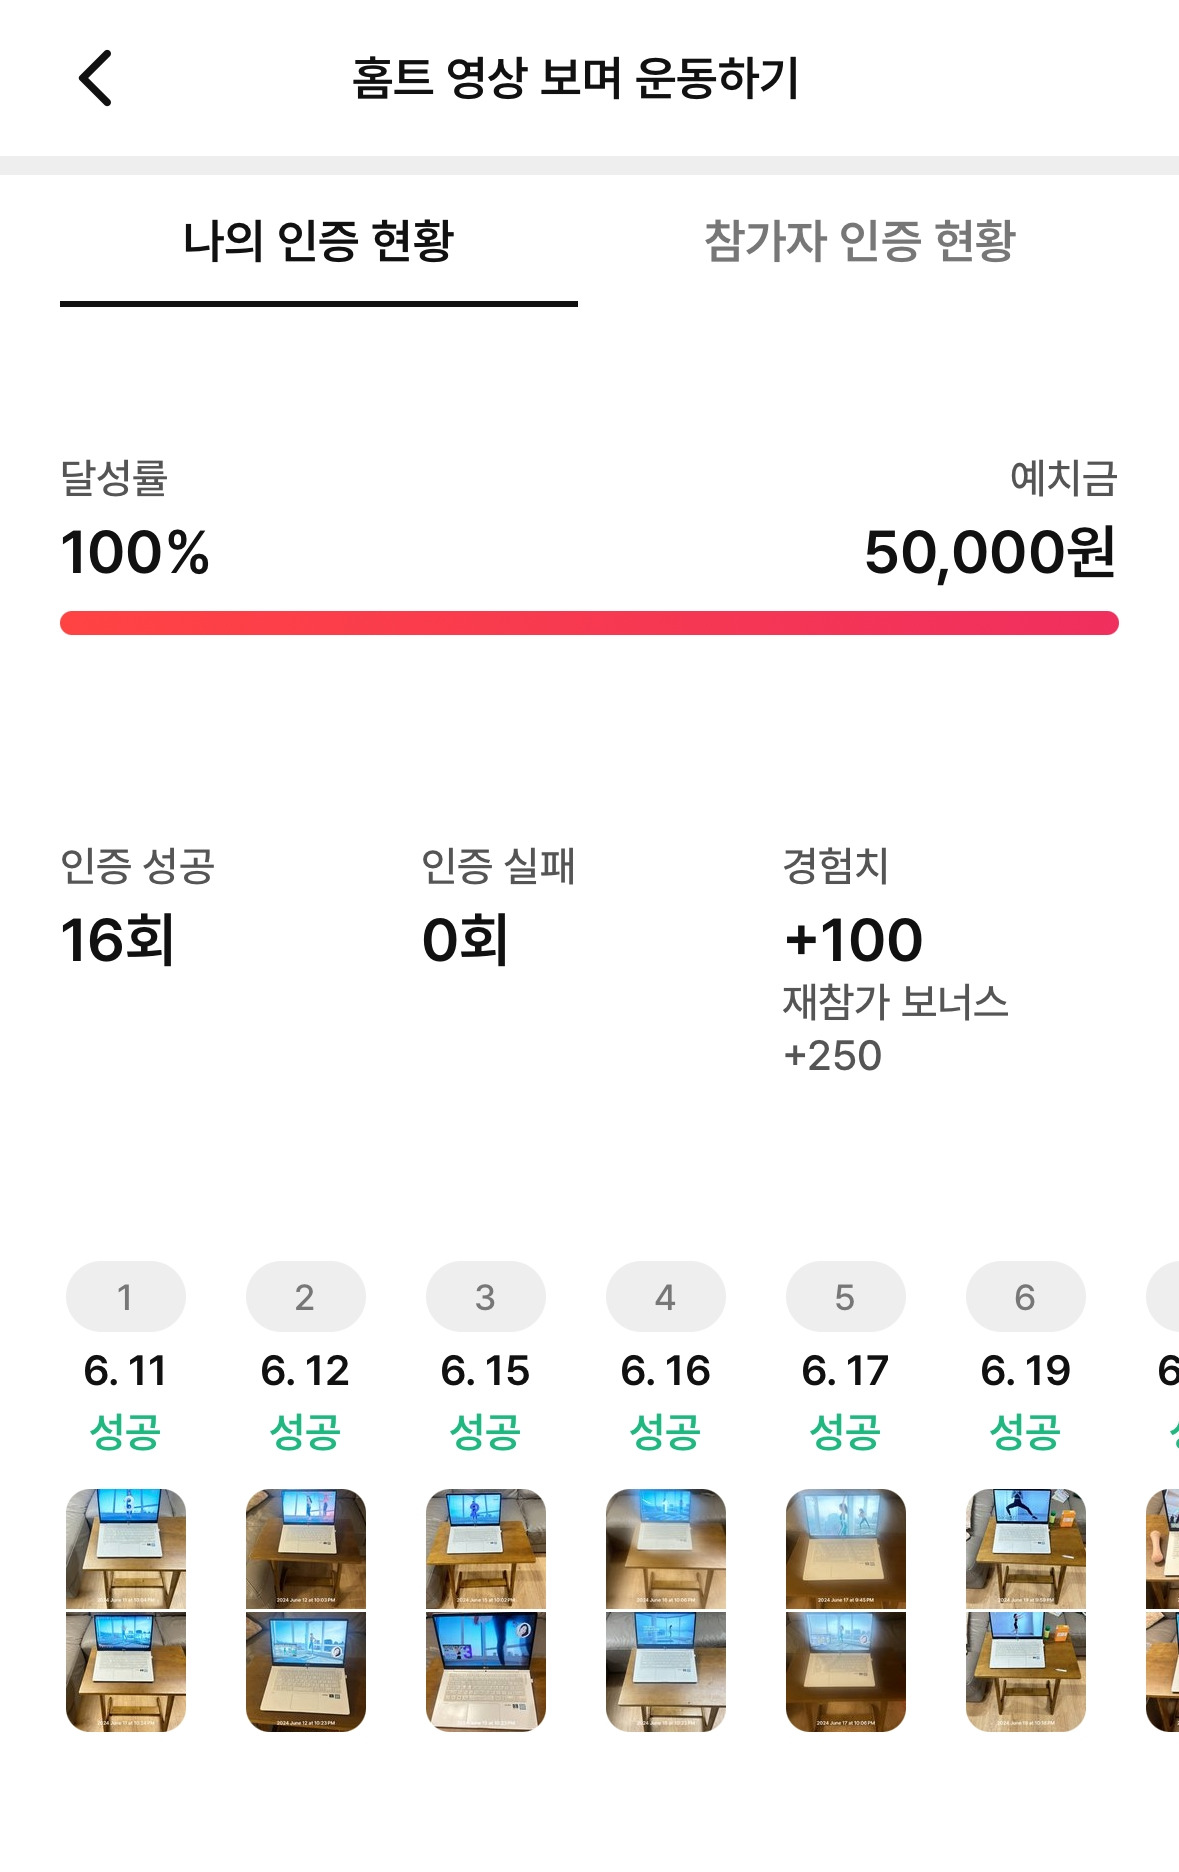Open top photo for 6.11
1179x1872 pixels.
point(126,1548)
